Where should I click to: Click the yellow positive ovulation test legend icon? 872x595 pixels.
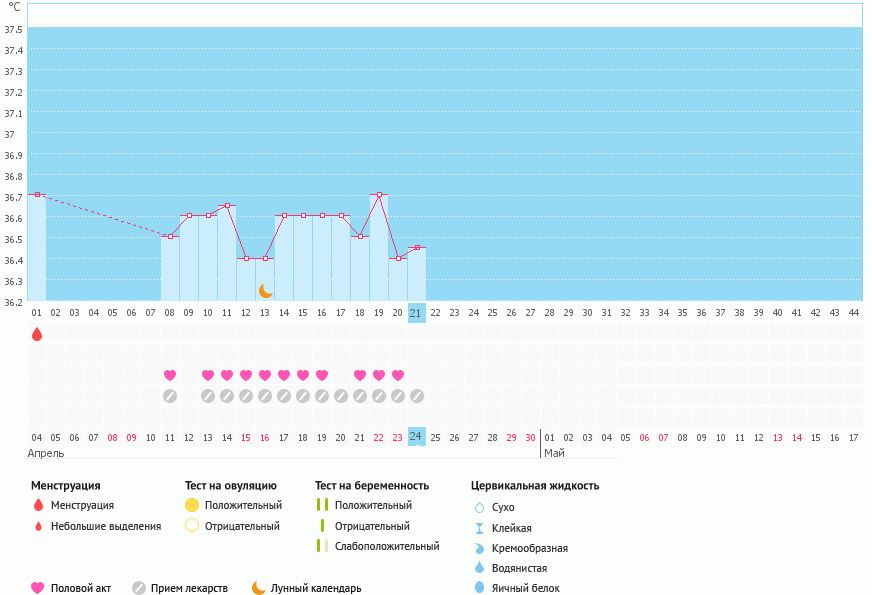pyautogui.click(x=192, y=505)
